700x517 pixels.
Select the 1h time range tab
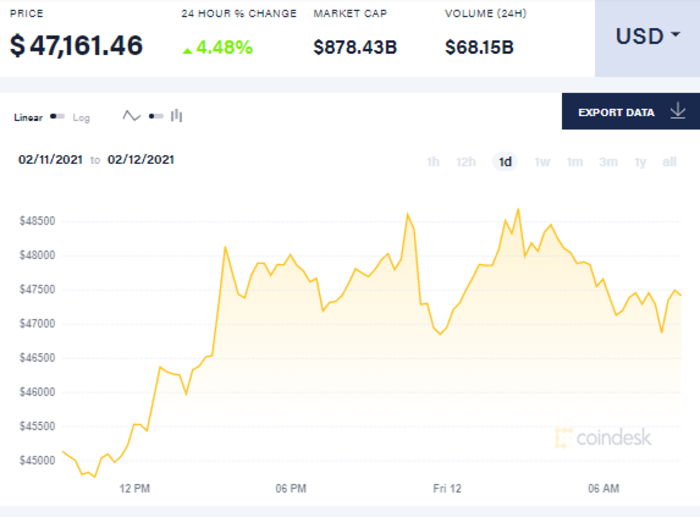(433, 162)
